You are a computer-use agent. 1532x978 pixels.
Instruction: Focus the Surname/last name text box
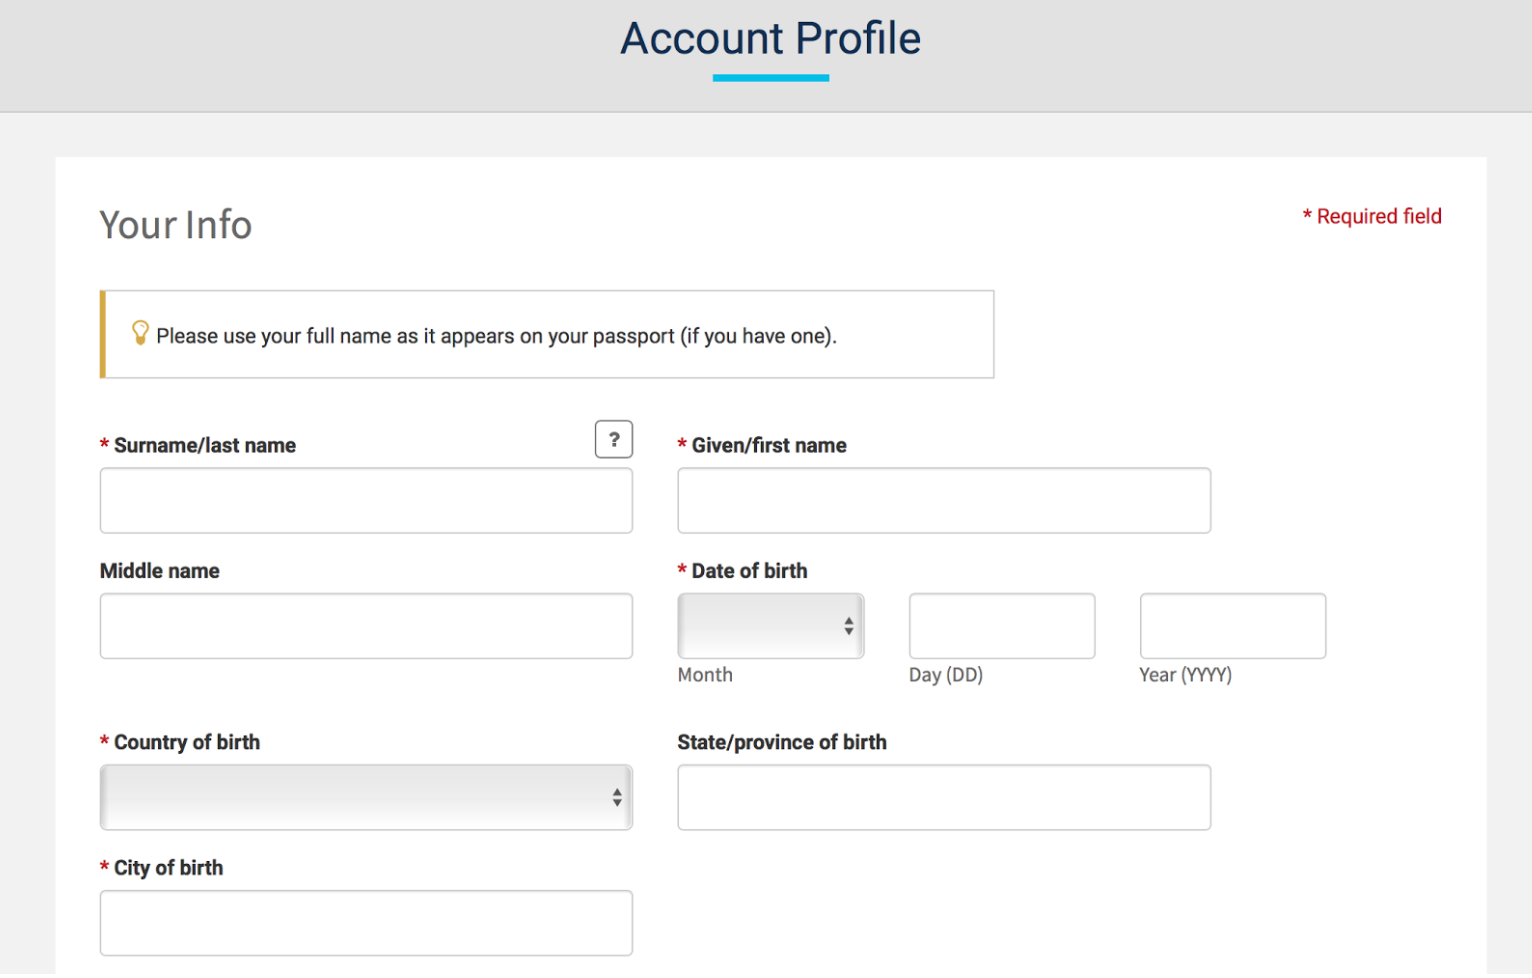point(366,501)
